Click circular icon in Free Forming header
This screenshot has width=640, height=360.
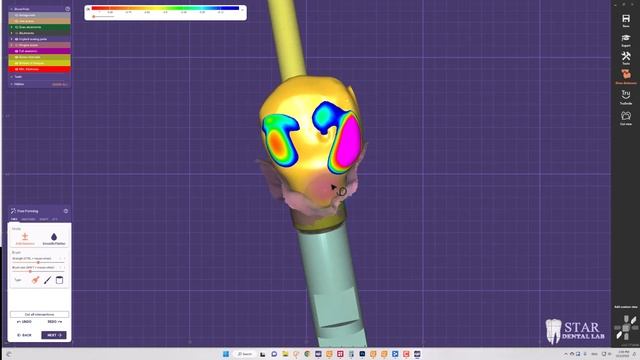(66, 211)
